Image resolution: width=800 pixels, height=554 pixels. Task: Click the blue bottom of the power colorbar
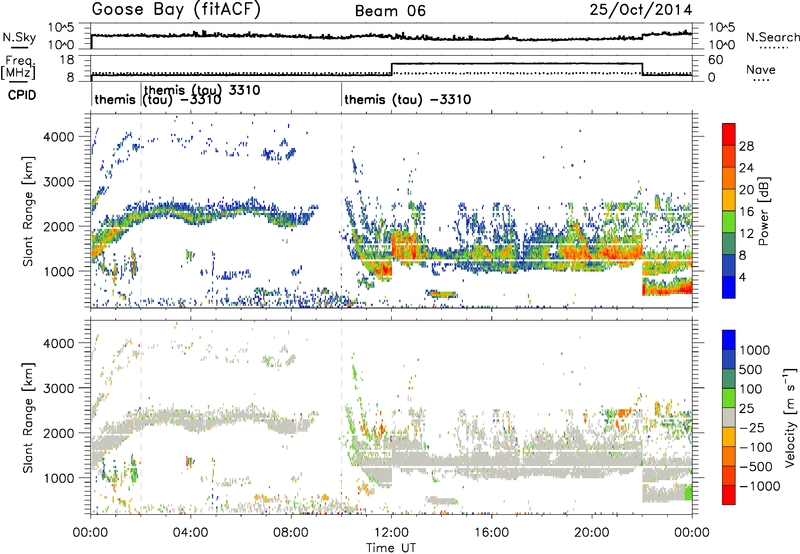729,287
